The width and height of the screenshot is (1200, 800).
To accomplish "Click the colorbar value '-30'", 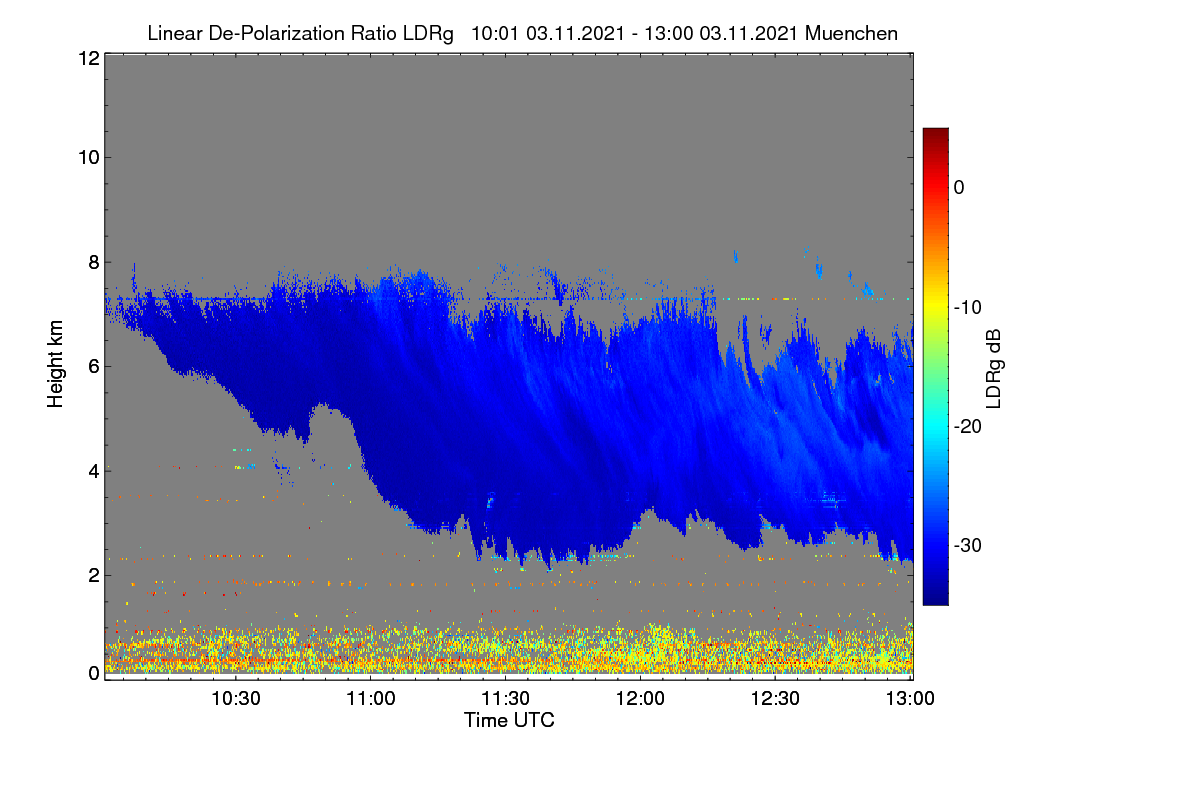I will (969, 546).
